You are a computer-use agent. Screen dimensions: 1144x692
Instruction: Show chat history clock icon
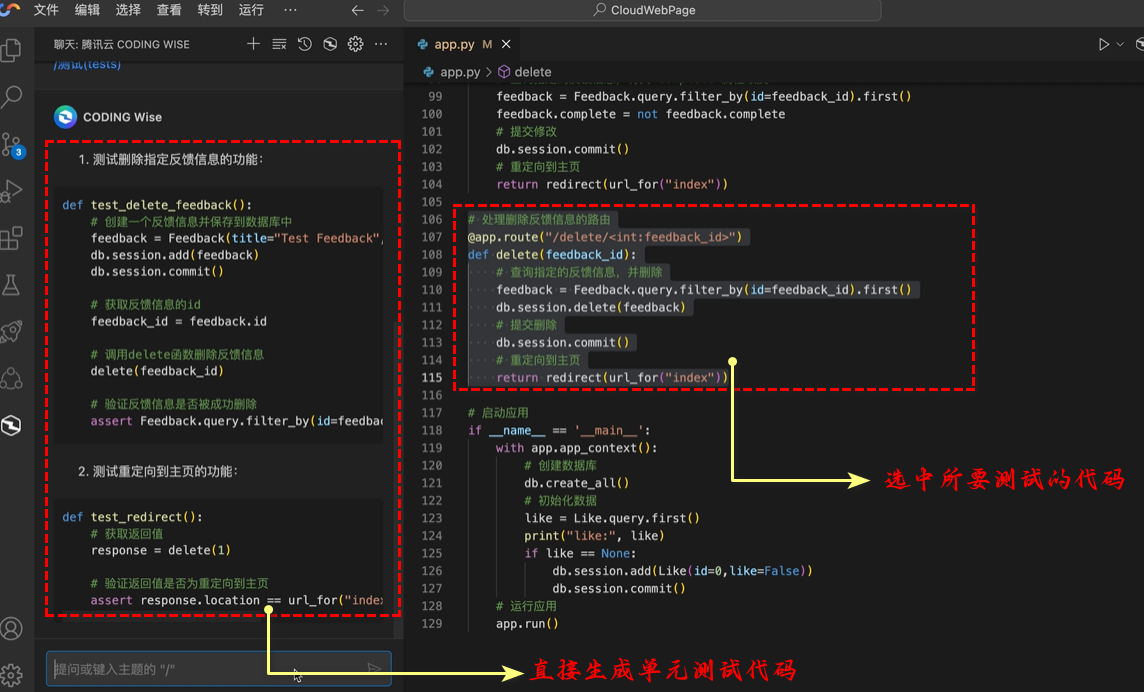(x=304, y=44)
